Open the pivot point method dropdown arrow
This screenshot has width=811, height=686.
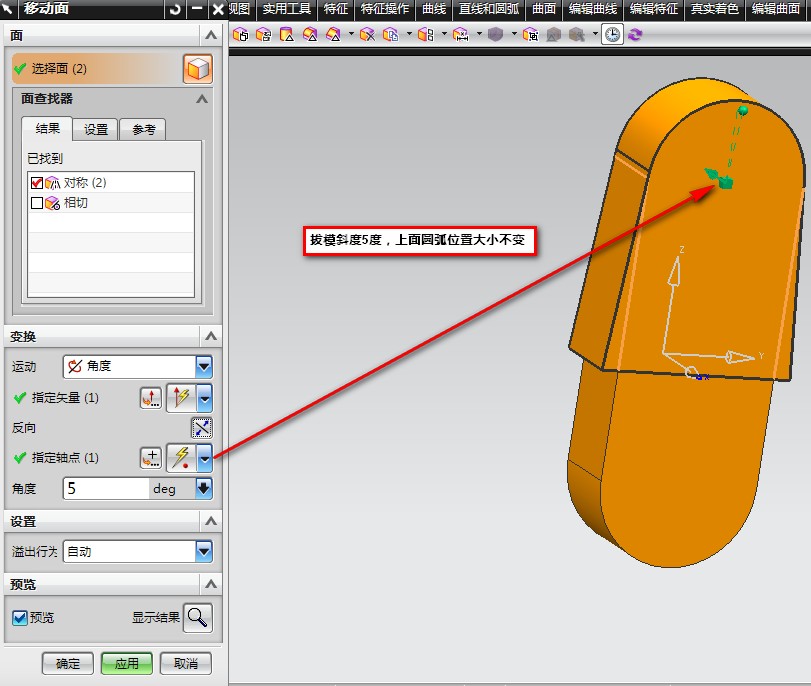tap(205, 458)
